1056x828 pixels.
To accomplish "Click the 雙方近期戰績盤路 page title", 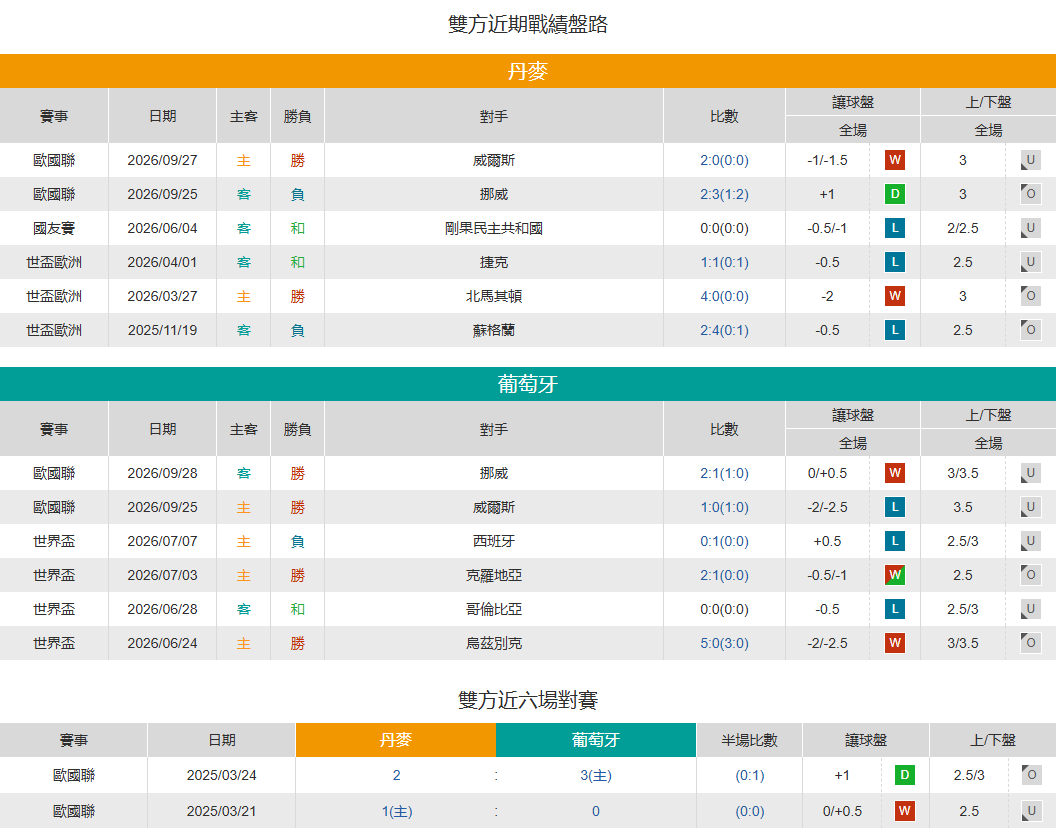I will pos(528,24).
